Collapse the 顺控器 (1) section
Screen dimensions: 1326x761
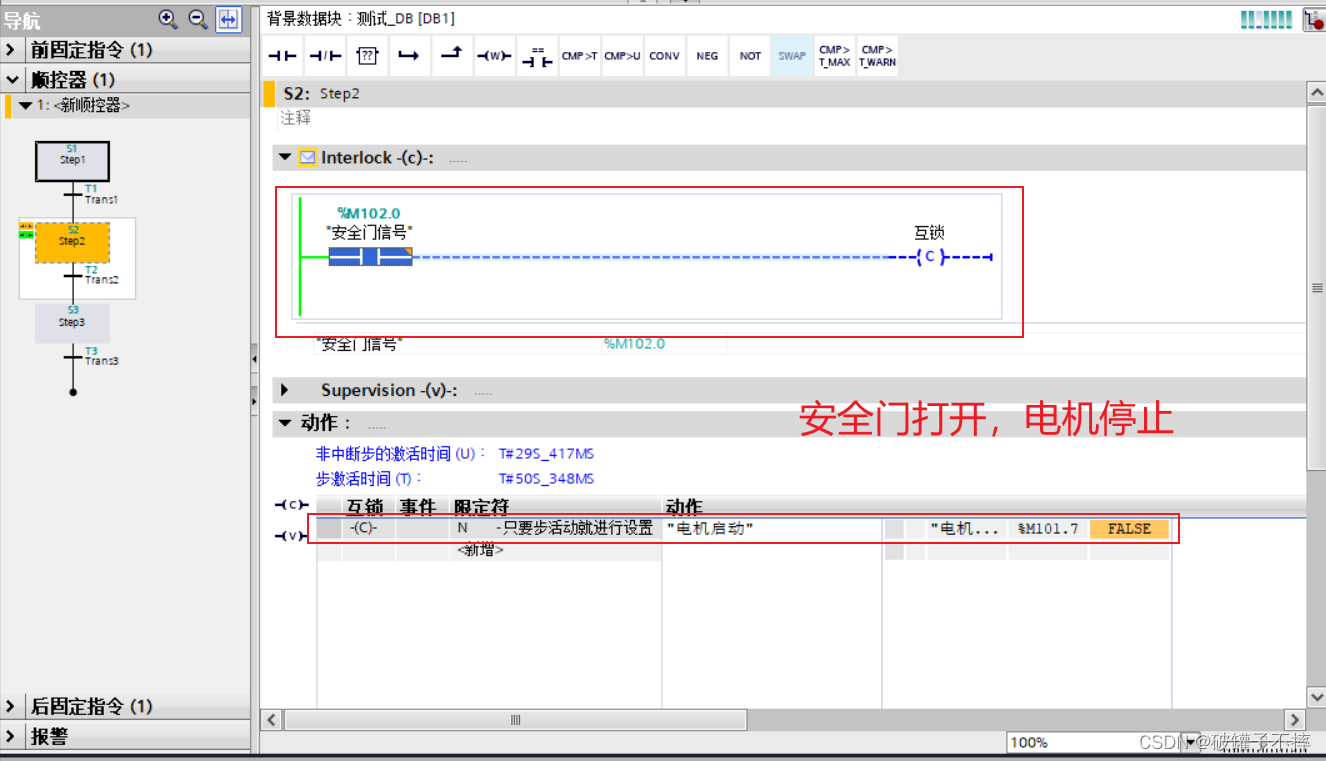click(11, 79)
